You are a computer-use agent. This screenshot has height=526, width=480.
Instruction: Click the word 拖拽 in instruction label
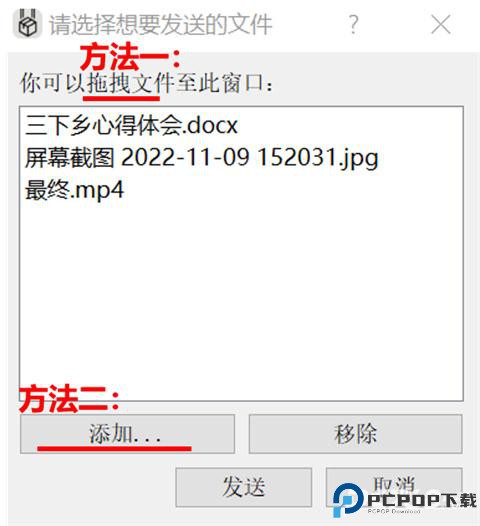(109, 83)
